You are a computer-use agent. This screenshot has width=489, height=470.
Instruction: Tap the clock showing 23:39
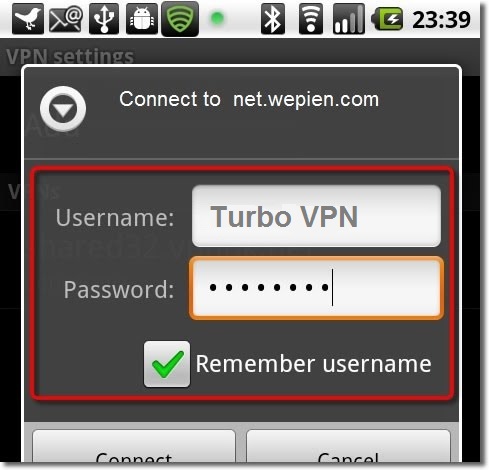point(441,19)
